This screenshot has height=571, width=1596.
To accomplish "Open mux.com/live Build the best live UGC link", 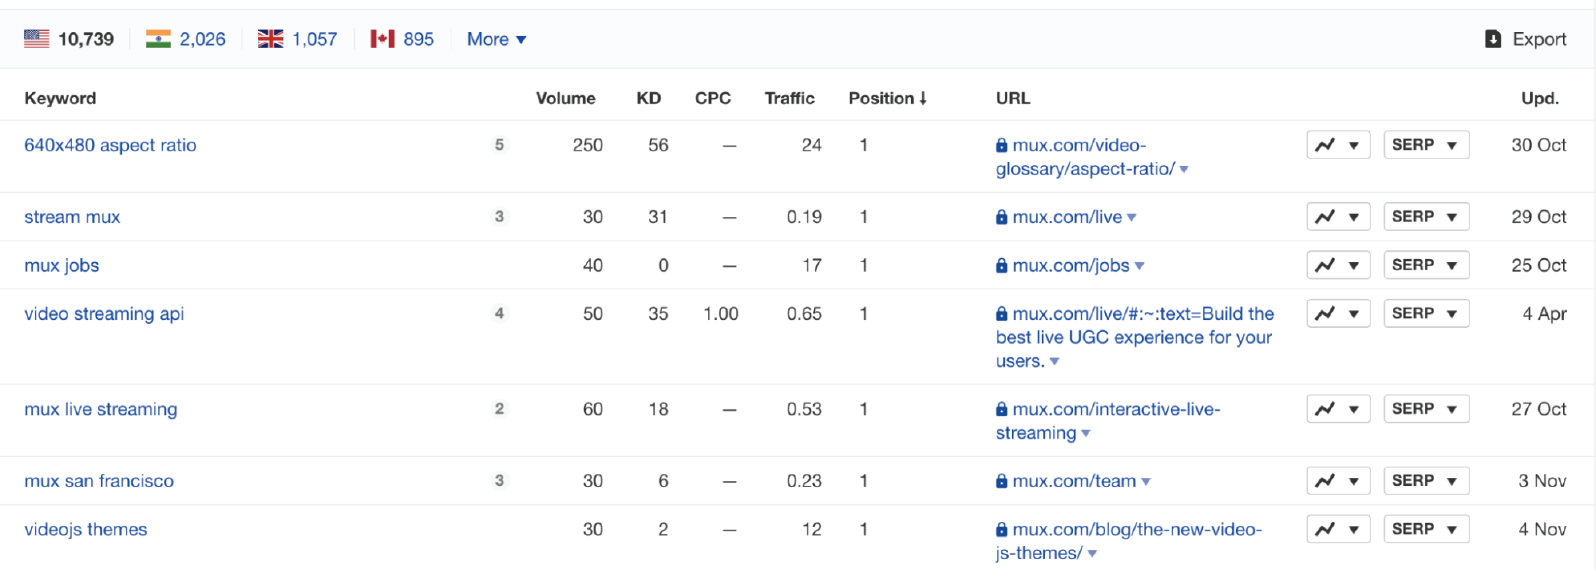I will click(1135, 337).
